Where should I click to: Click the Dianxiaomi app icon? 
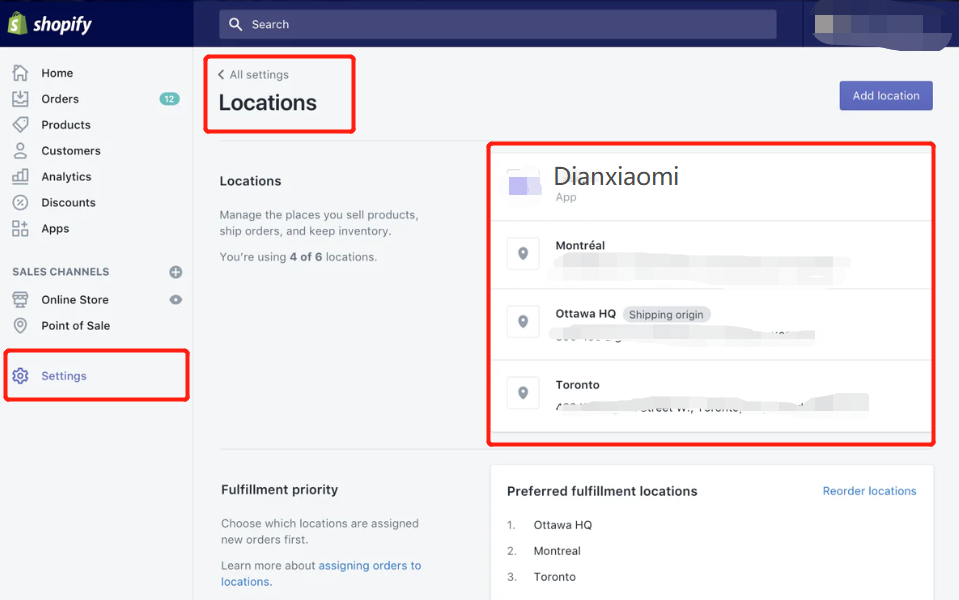(x=524, y=183)
